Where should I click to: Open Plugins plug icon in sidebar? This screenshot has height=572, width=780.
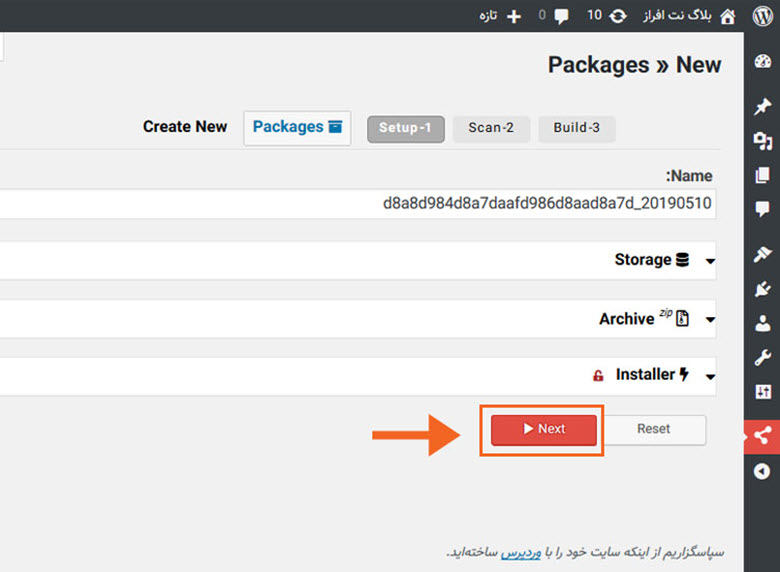(763, 289)
